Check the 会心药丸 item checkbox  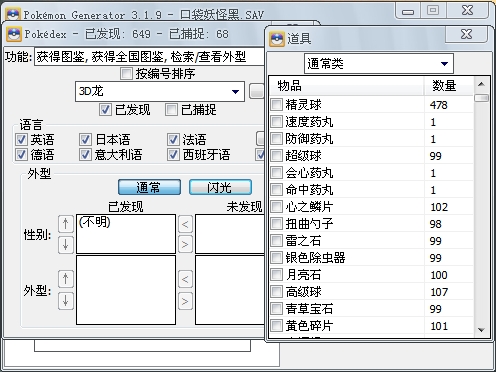point(276,173)
